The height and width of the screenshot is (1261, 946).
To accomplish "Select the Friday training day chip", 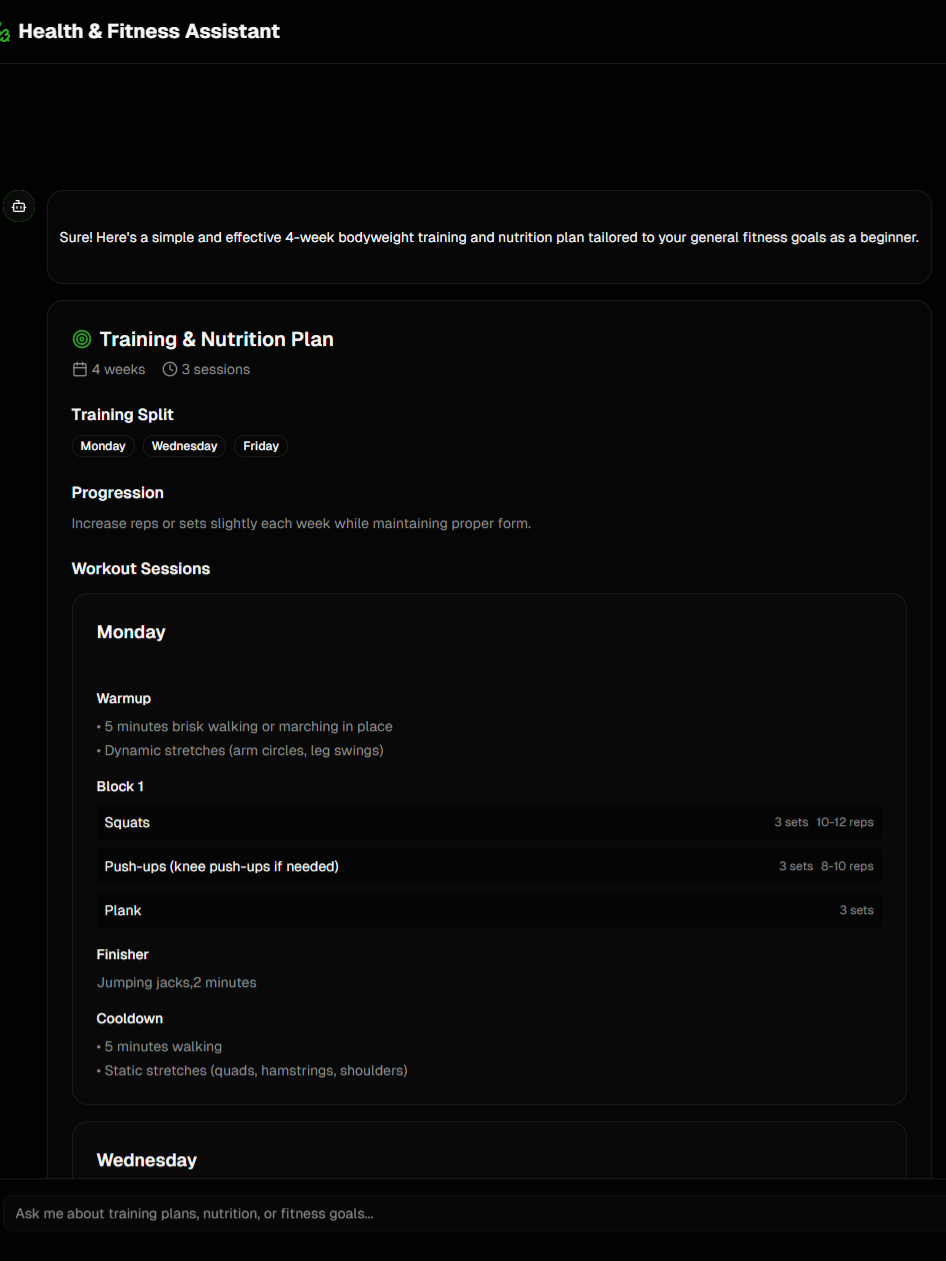I will click(x=261, y=446).
